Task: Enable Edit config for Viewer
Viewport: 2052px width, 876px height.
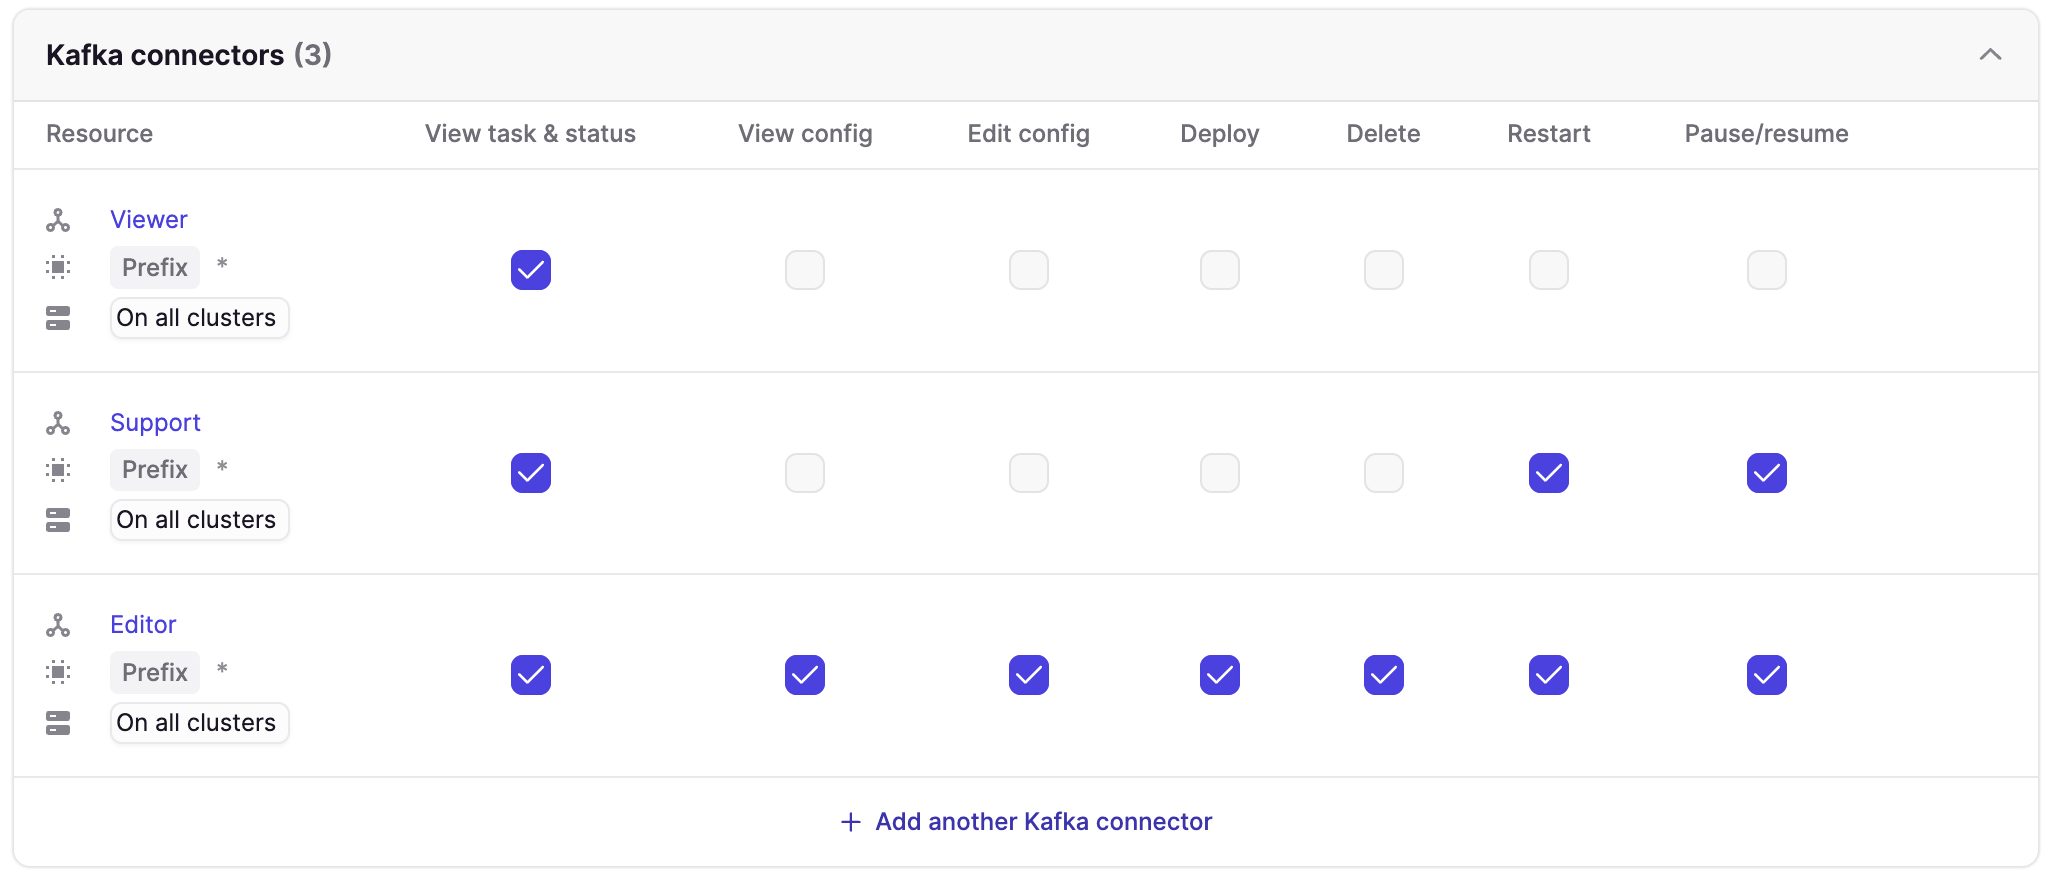Action: (x=1029, y=270)
